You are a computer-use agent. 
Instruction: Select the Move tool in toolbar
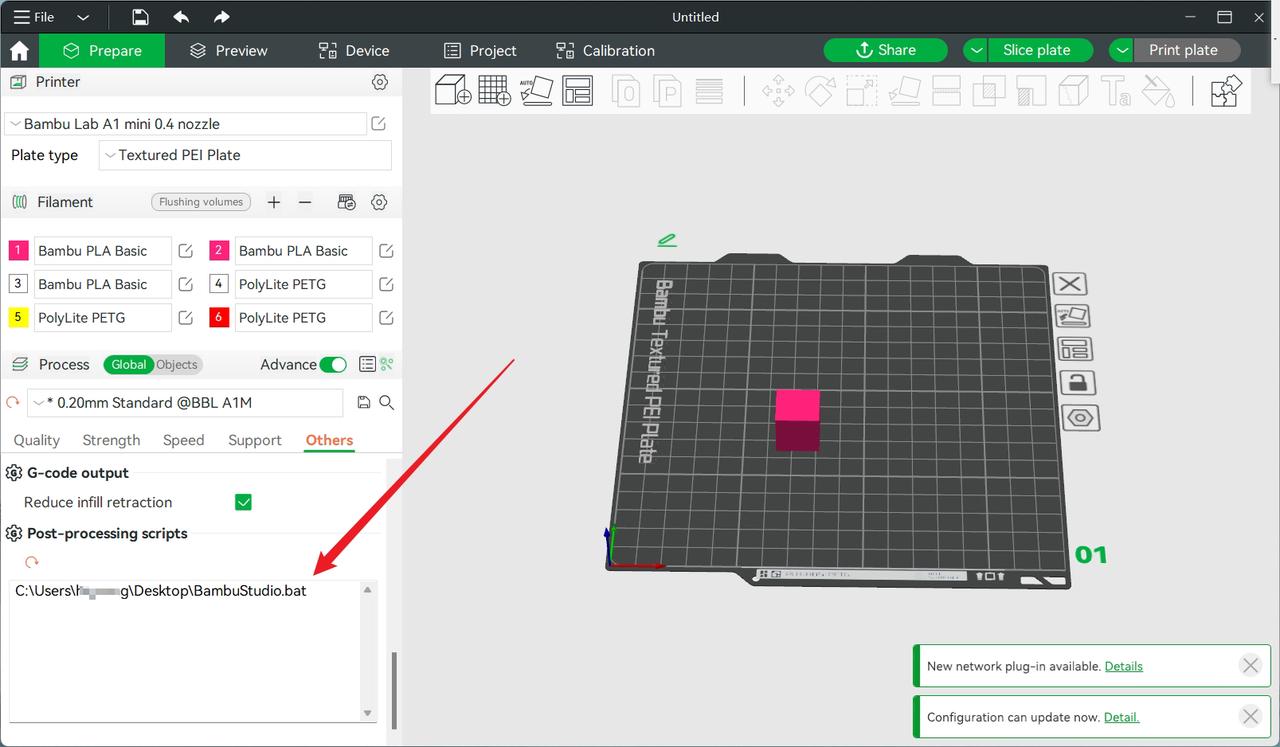pyautogui.click(x=777, y=91)
